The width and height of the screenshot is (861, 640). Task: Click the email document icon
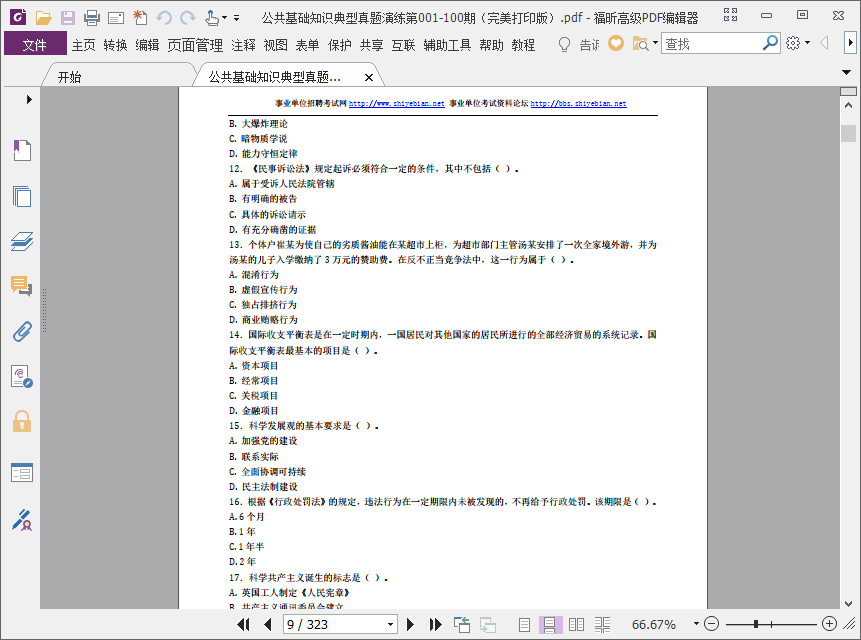[116, 18]
